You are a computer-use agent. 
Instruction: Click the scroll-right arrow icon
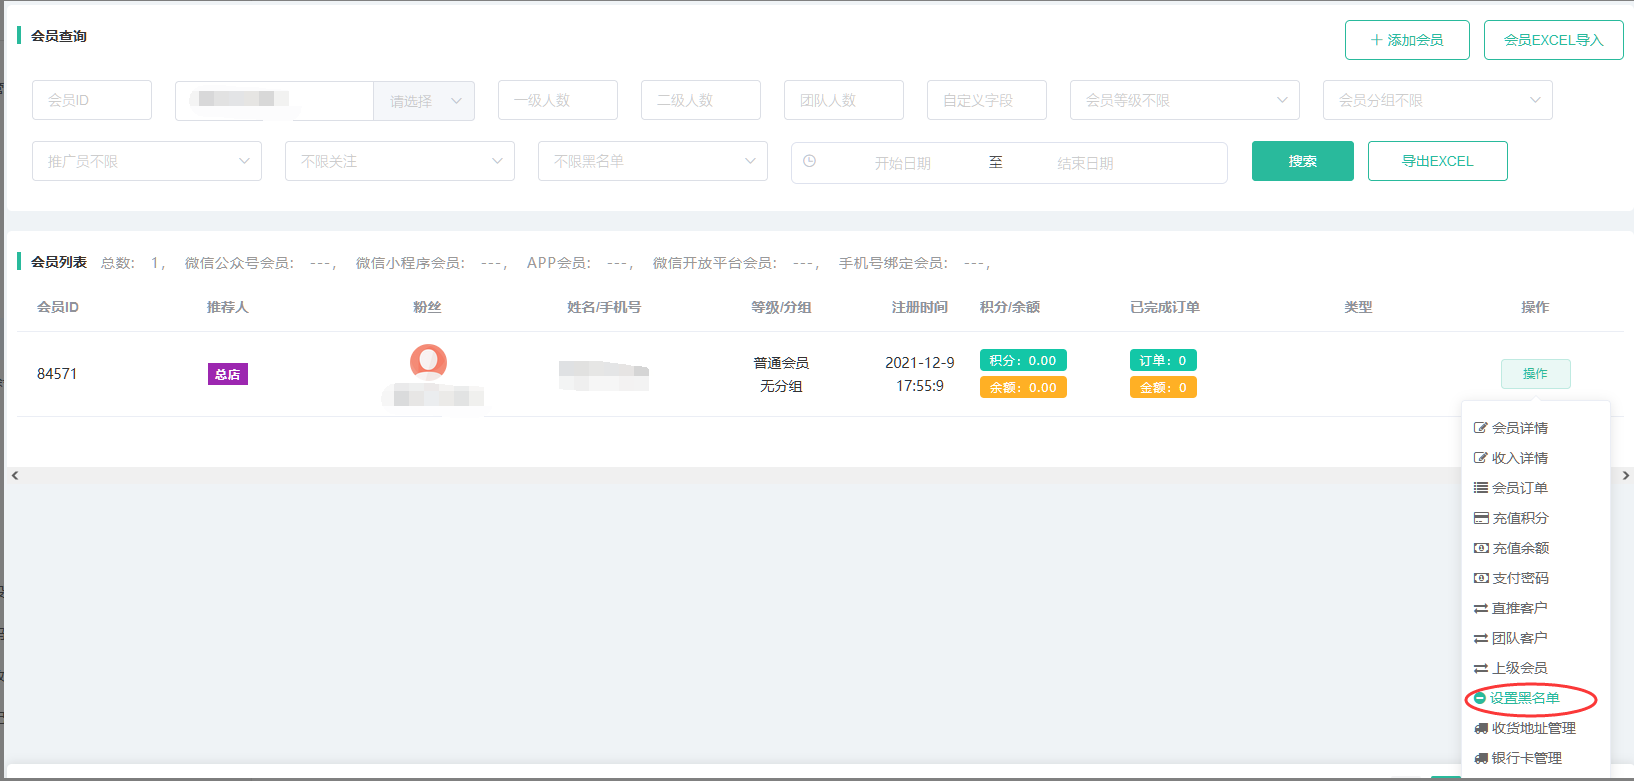click(x=1625, y=476)
